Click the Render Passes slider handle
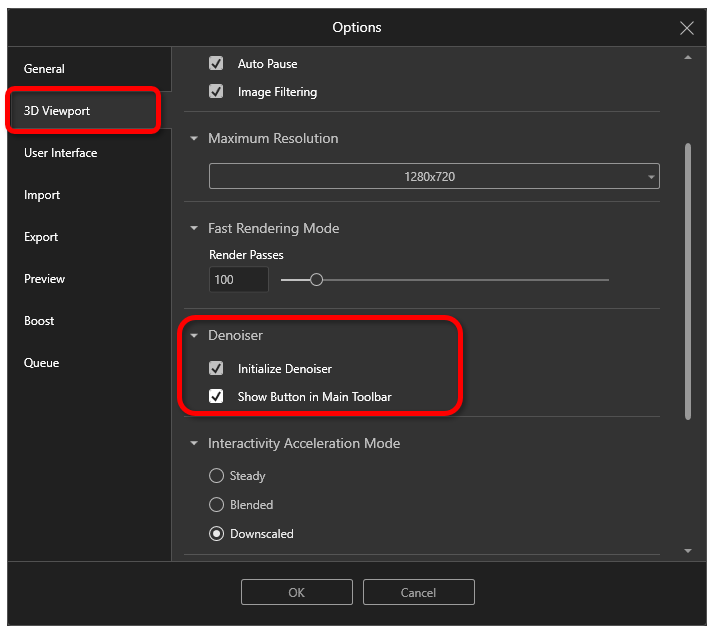Image resolution: width=716 pixels, height=634 pixels. pyautogui.click(x=316, y=280)
